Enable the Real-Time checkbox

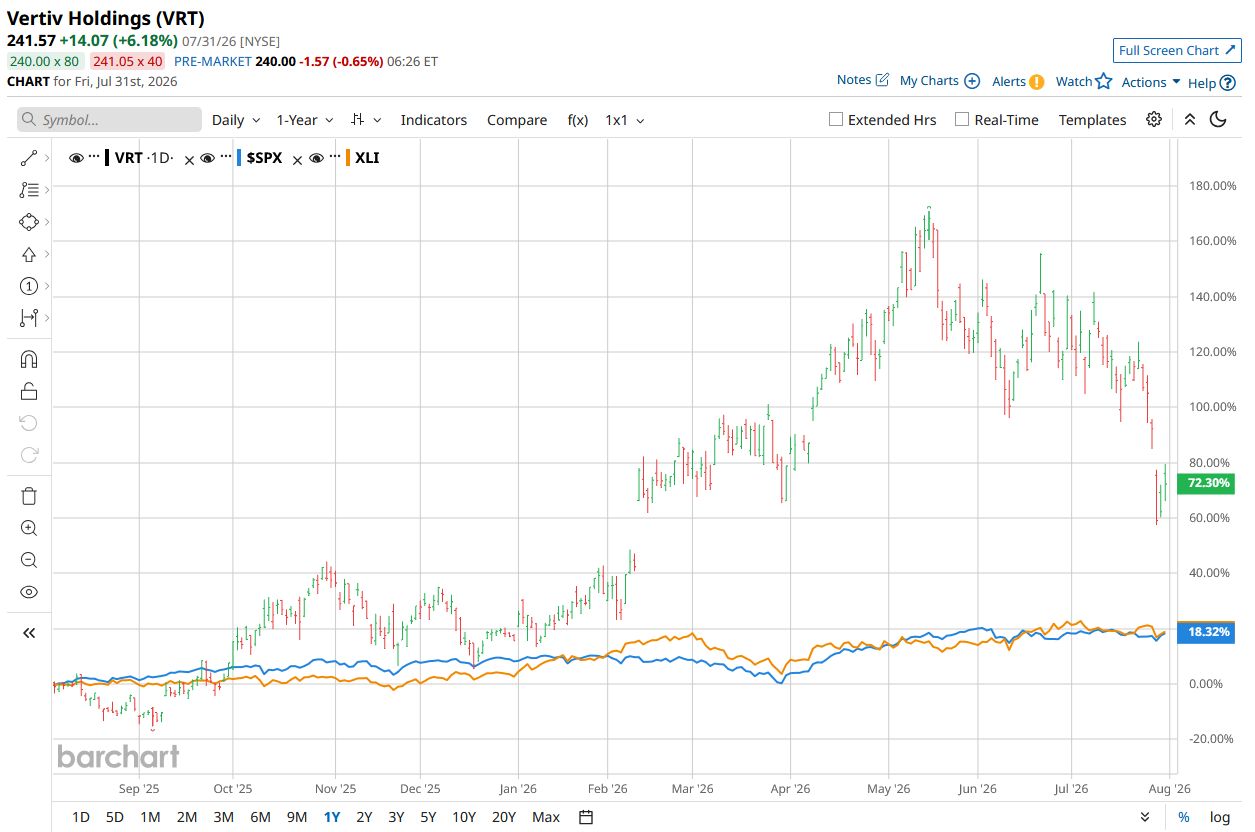coord(962,119)
